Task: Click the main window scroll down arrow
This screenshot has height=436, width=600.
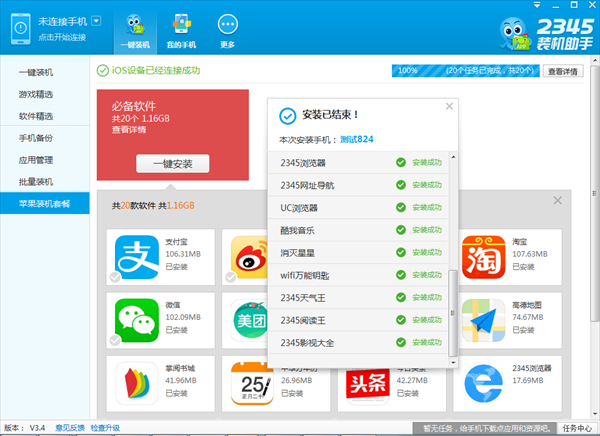Action: tap(595, 414)
